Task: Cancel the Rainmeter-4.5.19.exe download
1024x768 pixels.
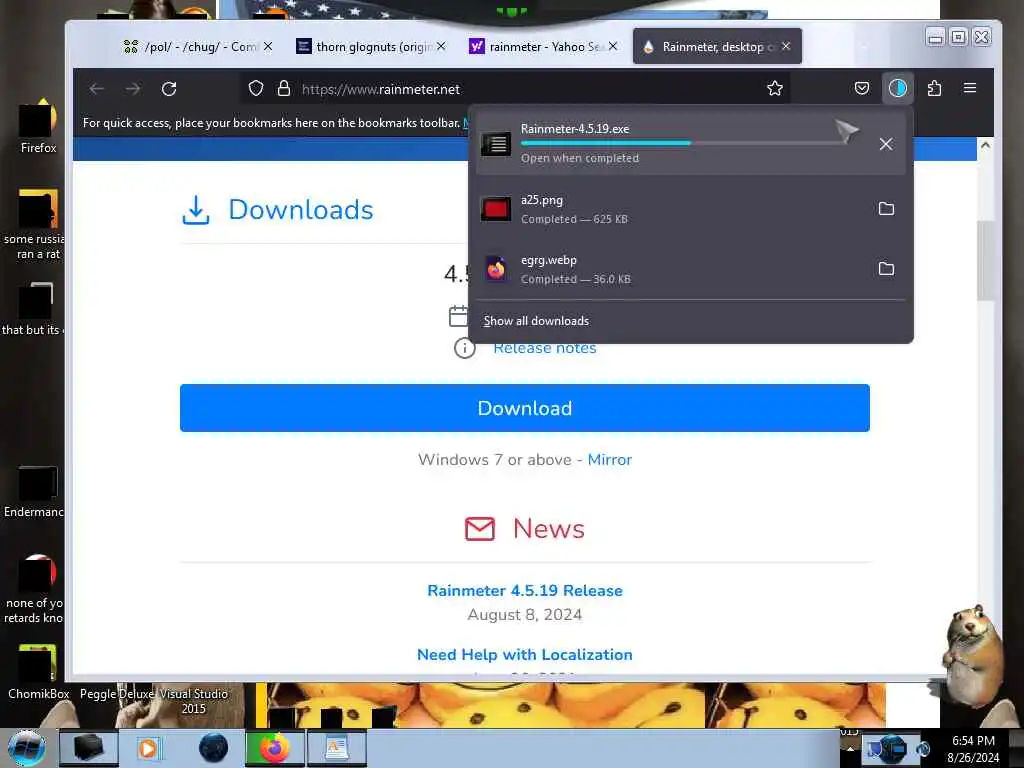Action: (886, 144)
